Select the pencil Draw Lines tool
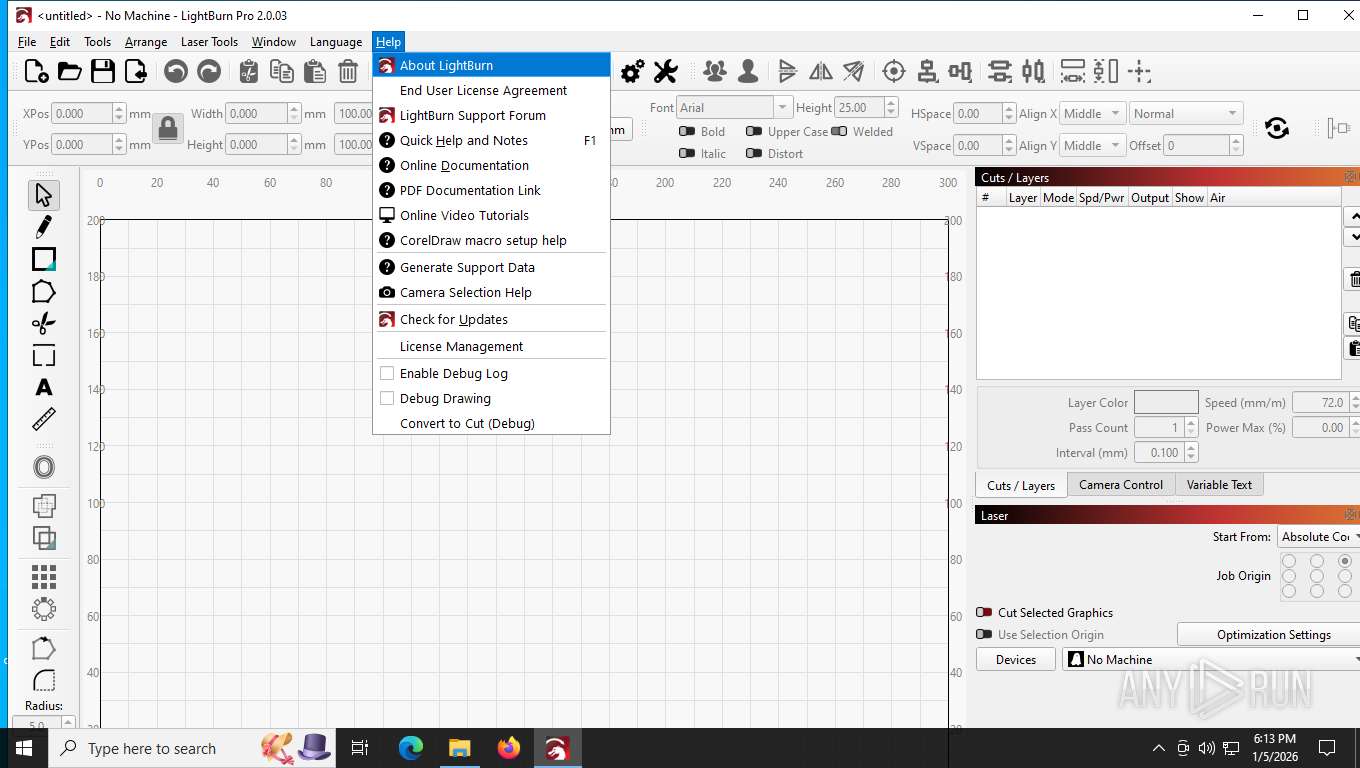Viewport: 1360px width, 768px height. [x=43, y=227]
